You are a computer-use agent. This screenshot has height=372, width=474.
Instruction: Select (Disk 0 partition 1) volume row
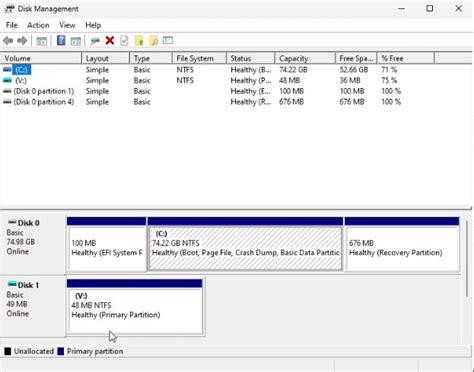(43, 91)
